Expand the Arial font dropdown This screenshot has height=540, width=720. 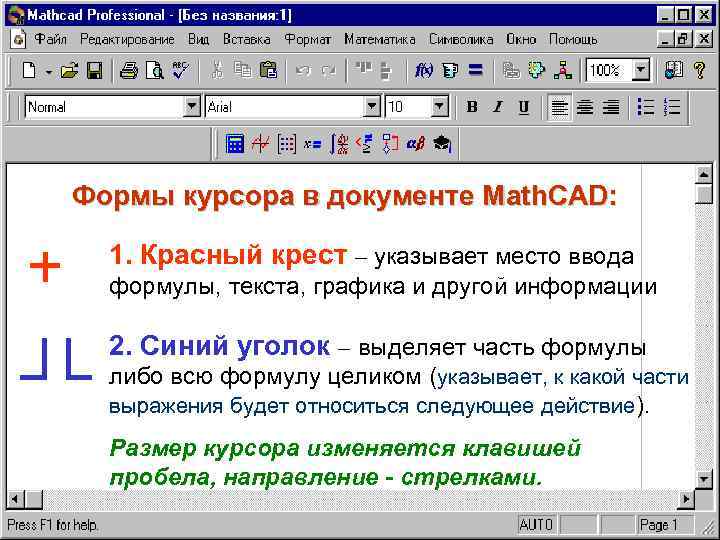[371, 107]
